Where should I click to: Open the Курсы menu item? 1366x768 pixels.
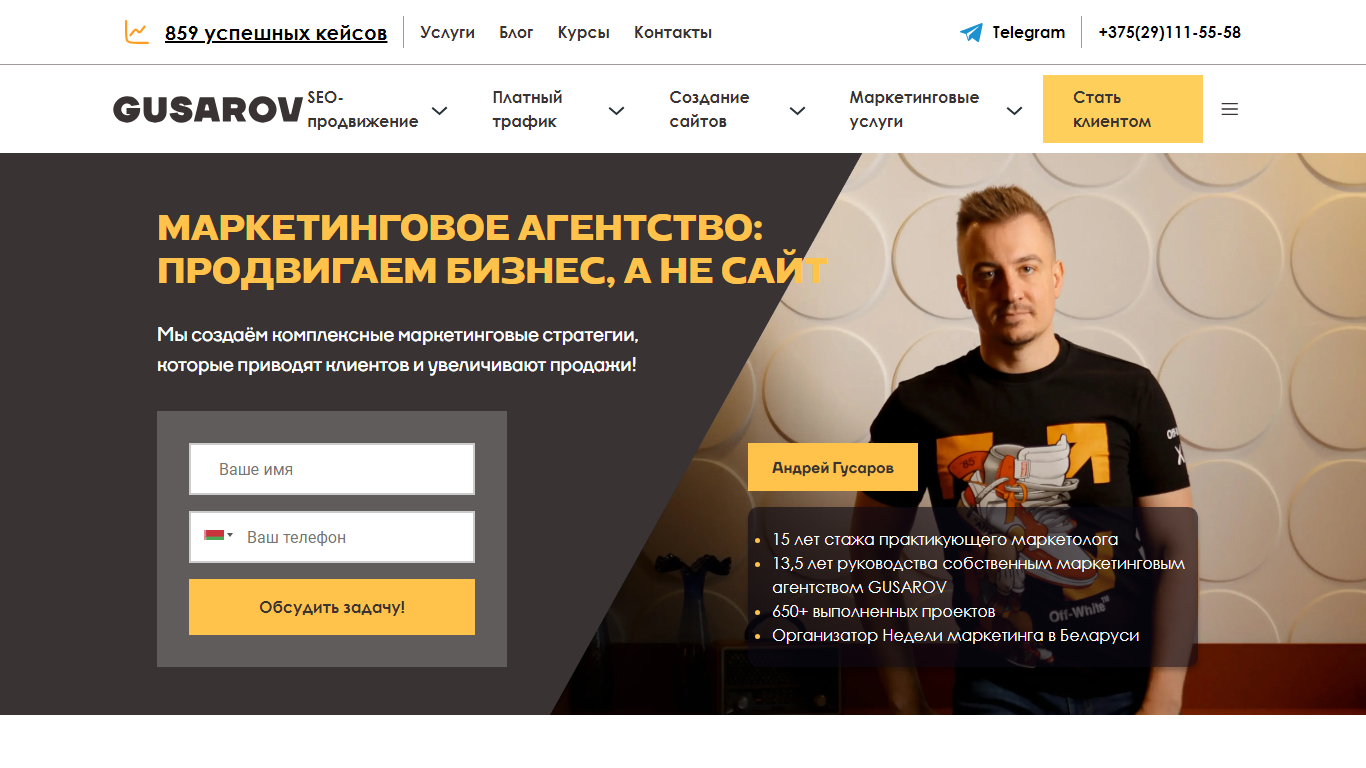coord(584,32)
